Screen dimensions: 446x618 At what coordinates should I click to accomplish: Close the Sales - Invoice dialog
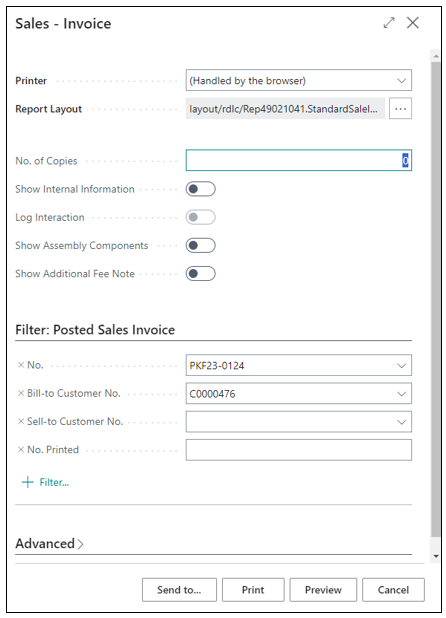[413, 23]
